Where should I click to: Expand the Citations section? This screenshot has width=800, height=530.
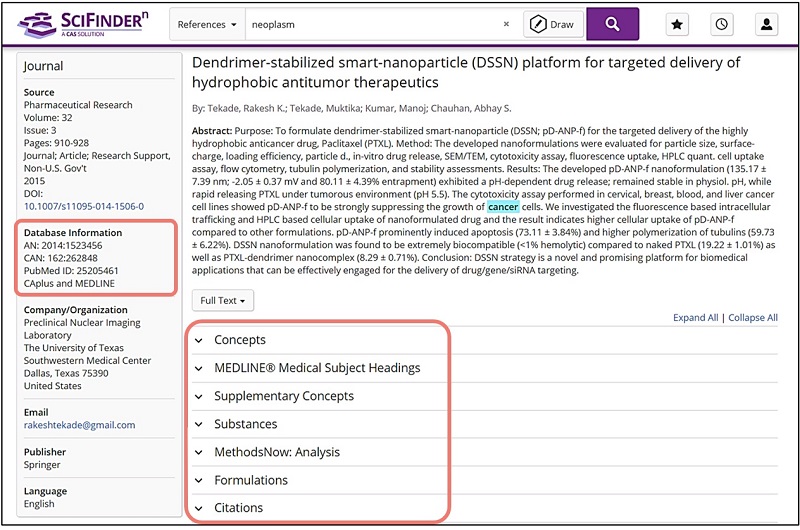[x=238, y=508]
